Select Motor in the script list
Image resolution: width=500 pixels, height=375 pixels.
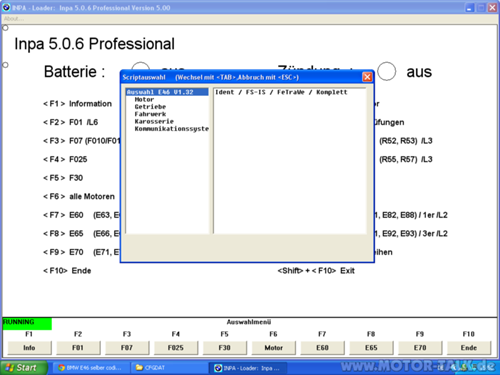144,99
